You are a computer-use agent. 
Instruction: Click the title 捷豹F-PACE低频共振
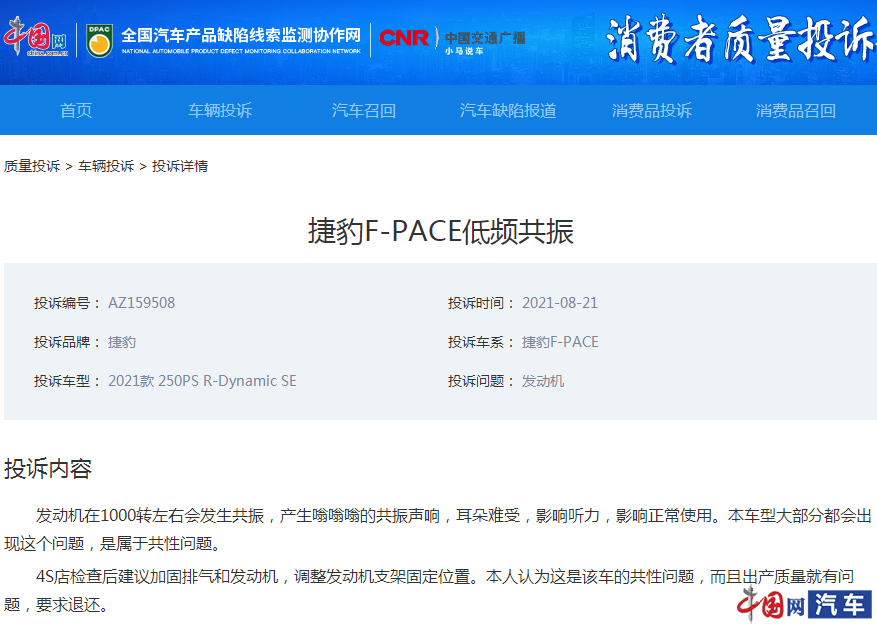pos(441,231)
